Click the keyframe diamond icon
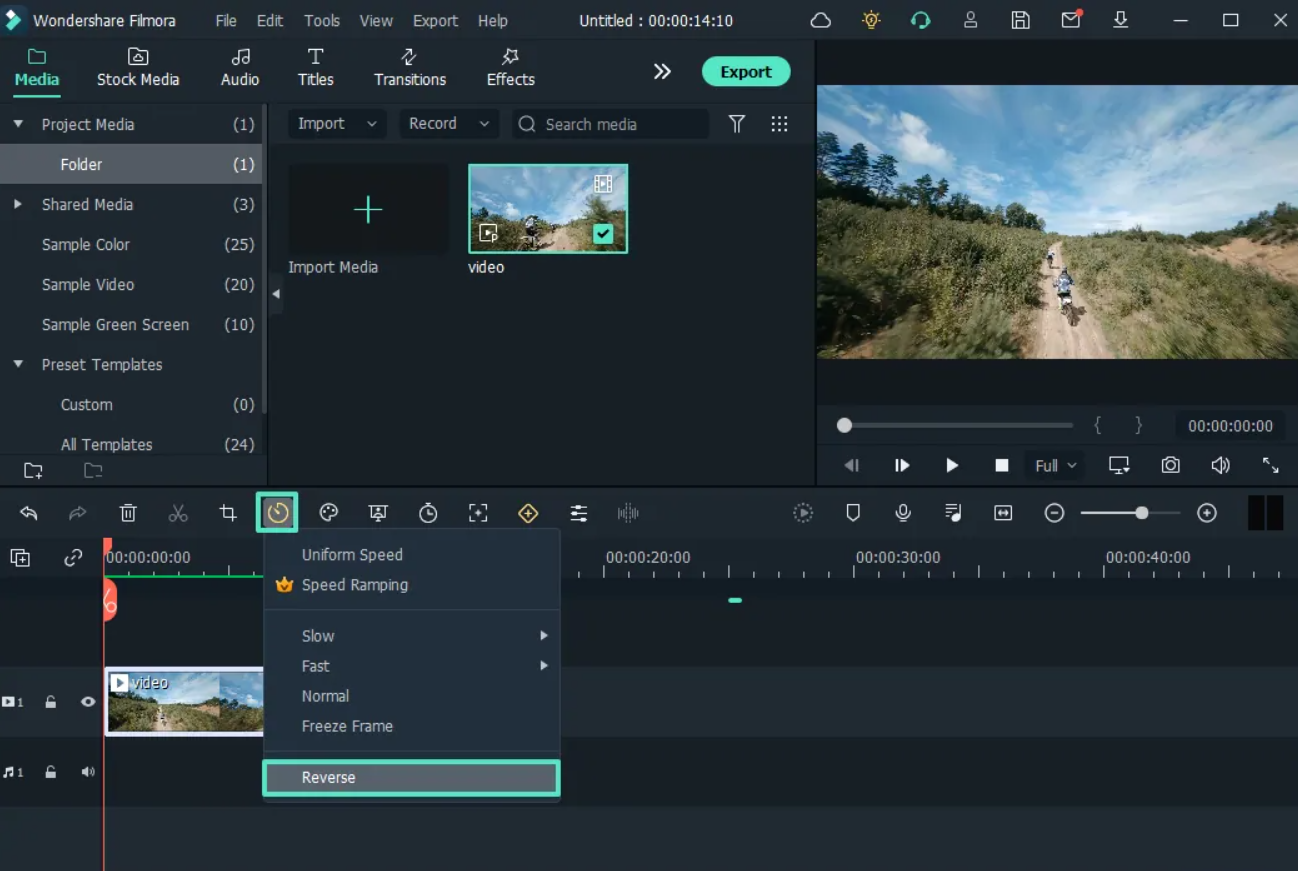1298x871 pixels. [x=528, y=513]
